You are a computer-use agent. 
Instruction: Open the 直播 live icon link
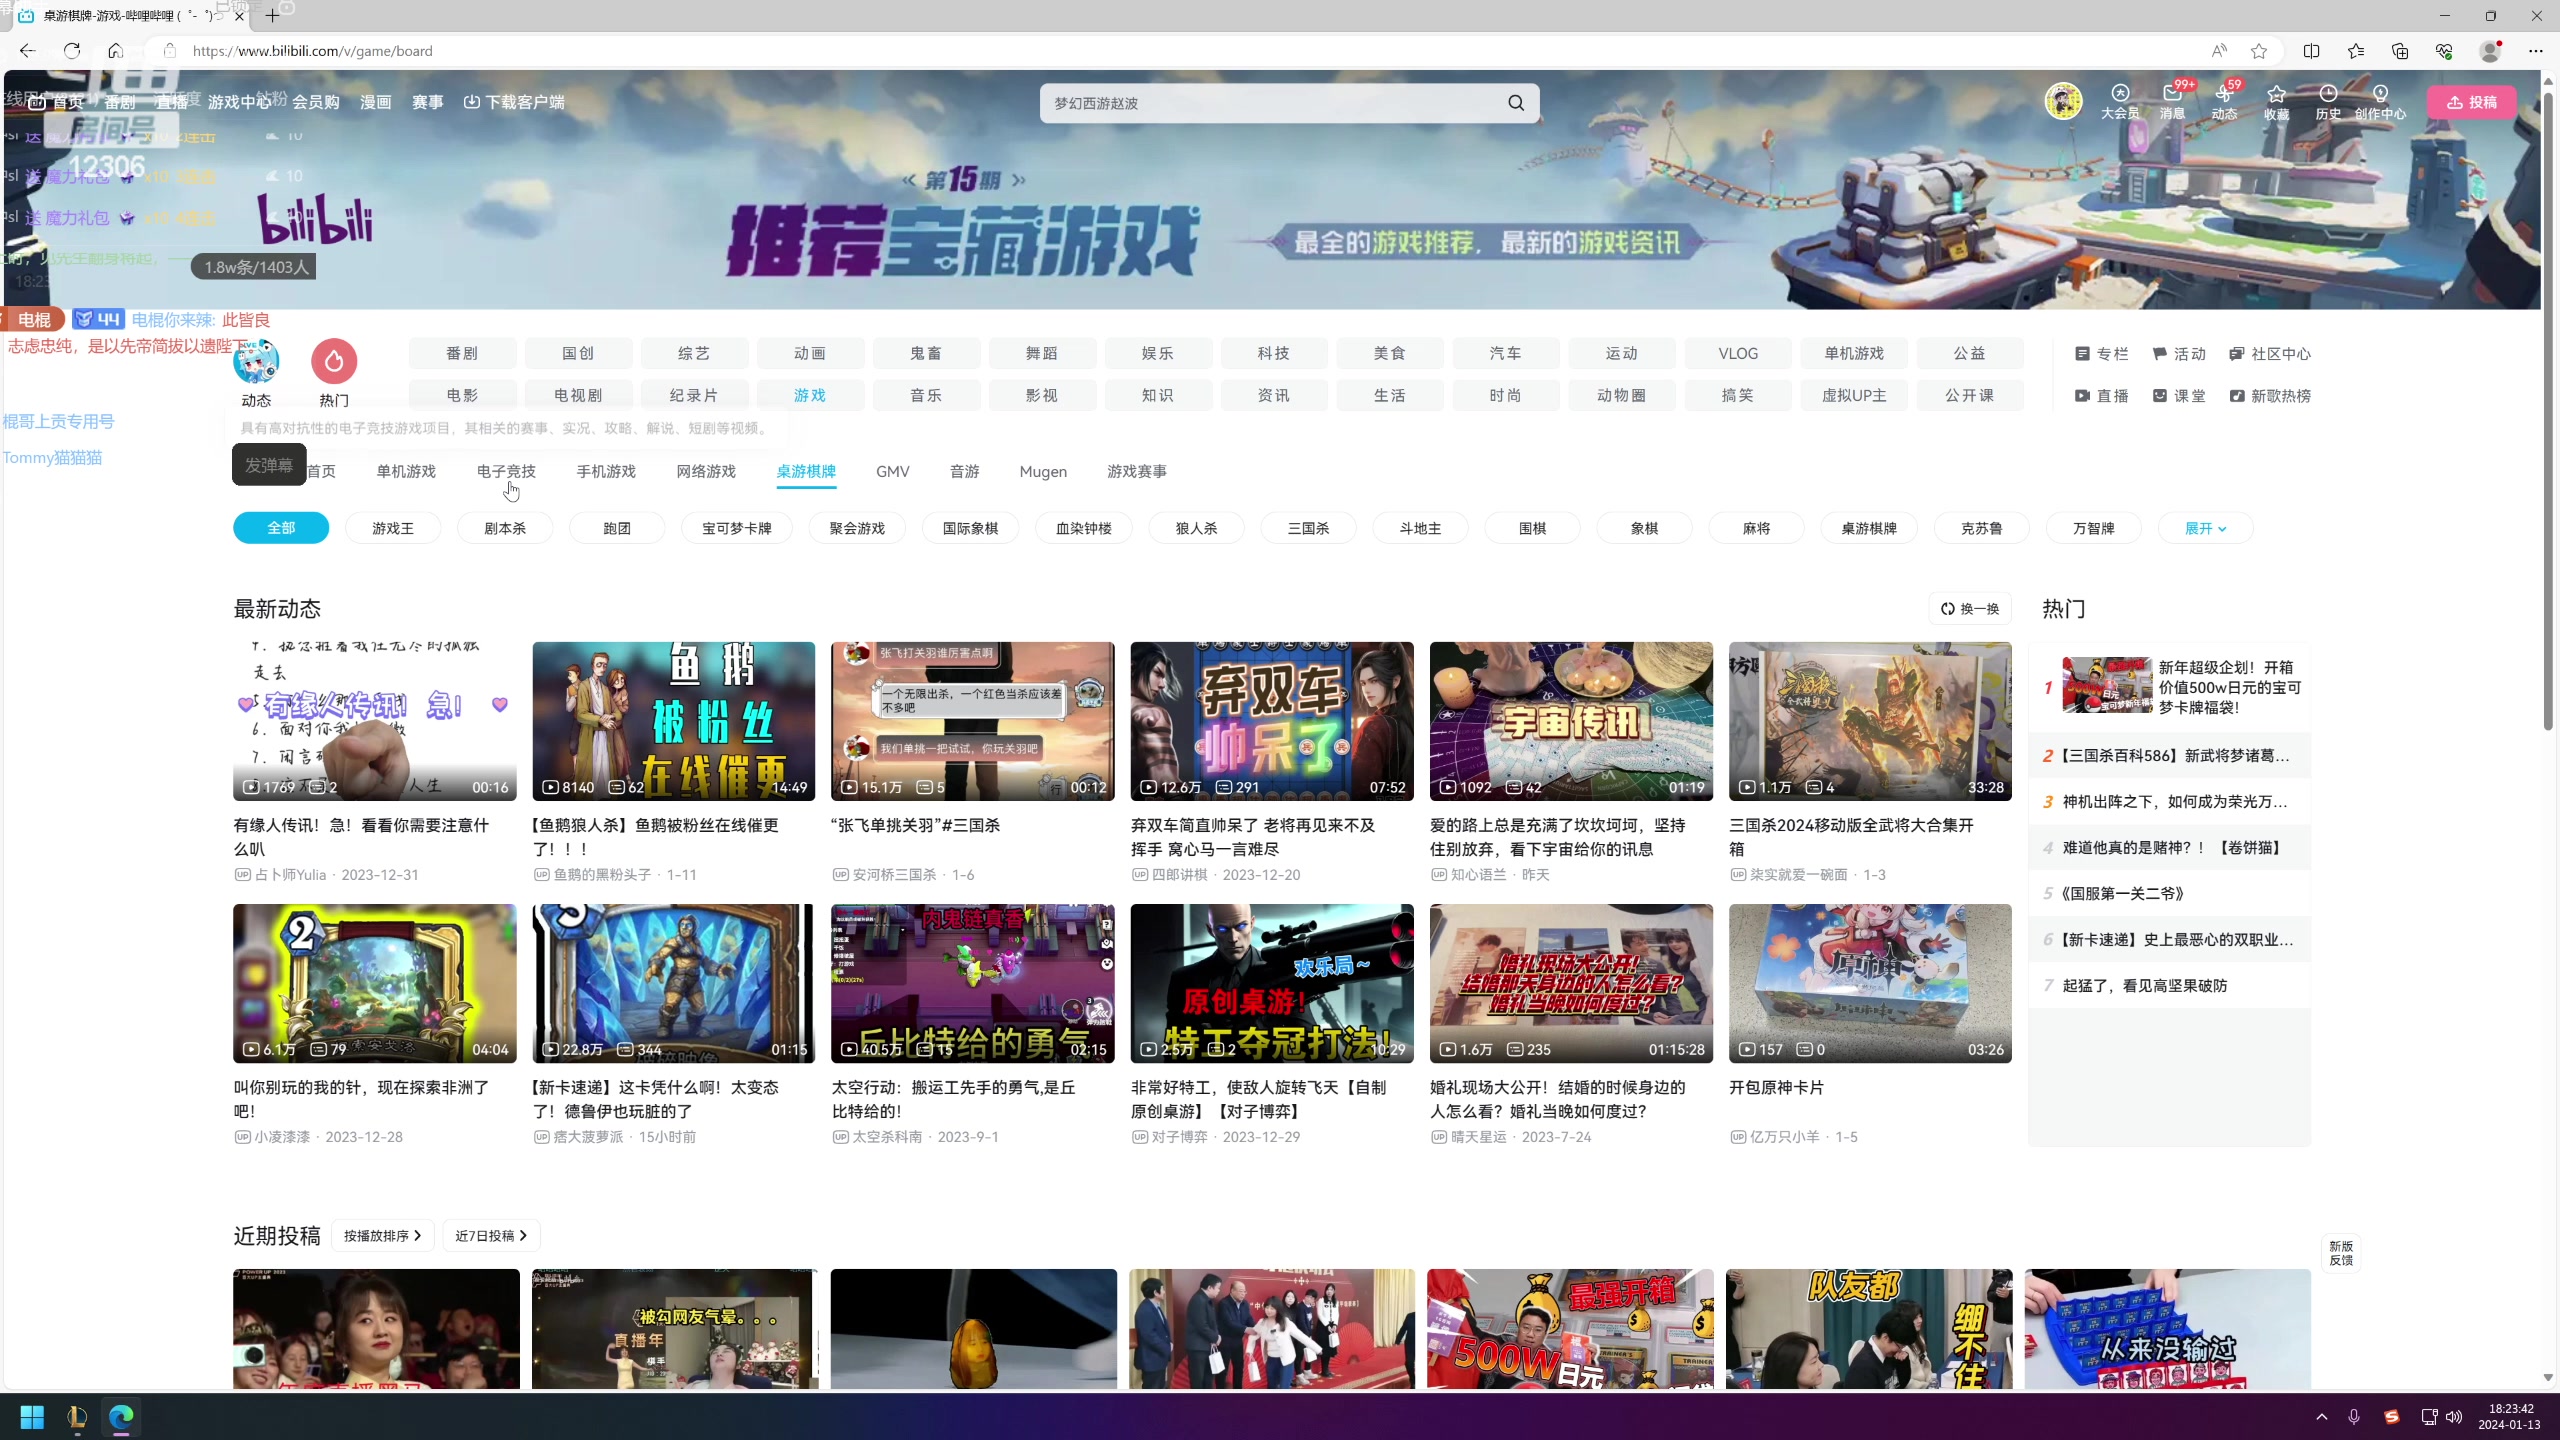click(2102, 396)
